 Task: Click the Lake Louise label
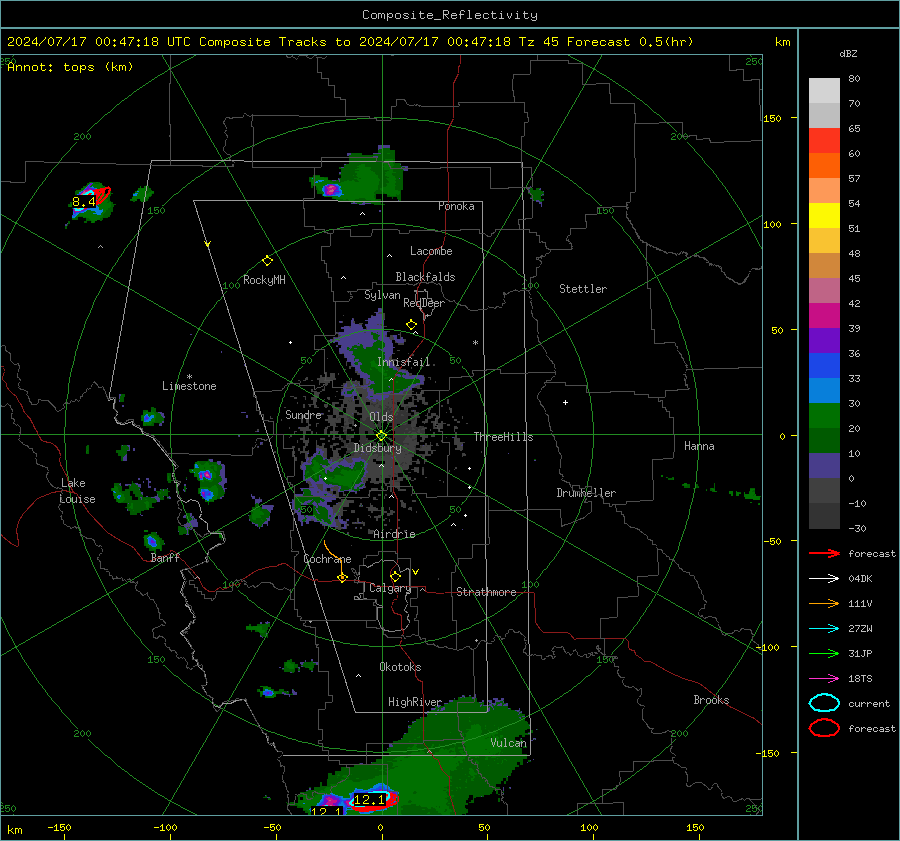coord(78,491)
